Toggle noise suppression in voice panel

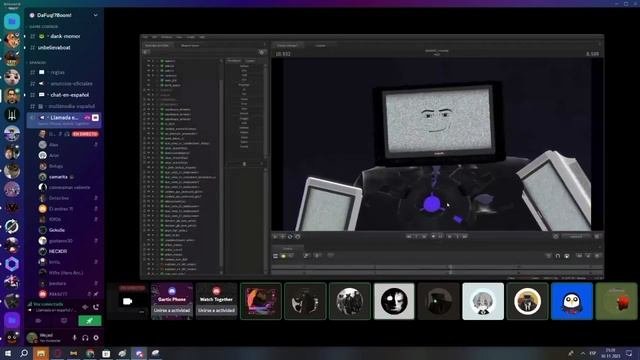(x=85, y=307)
